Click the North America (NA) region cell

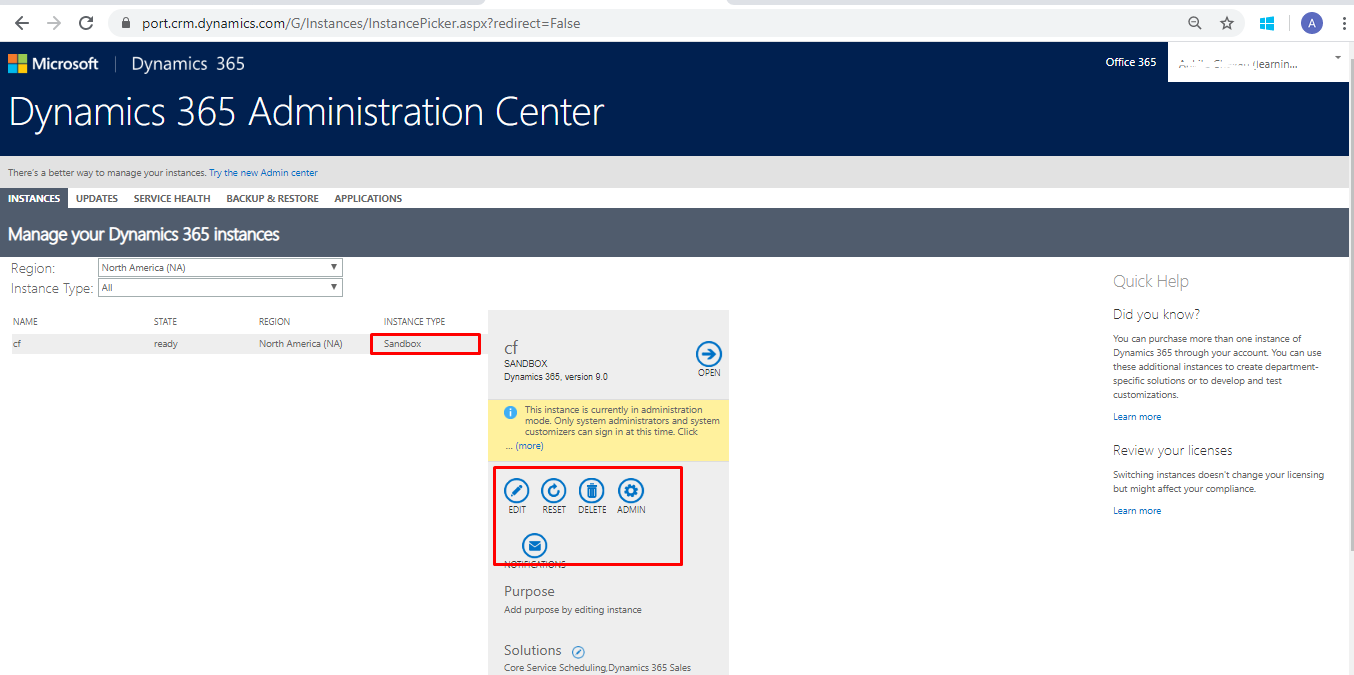(x=301, y=344)
